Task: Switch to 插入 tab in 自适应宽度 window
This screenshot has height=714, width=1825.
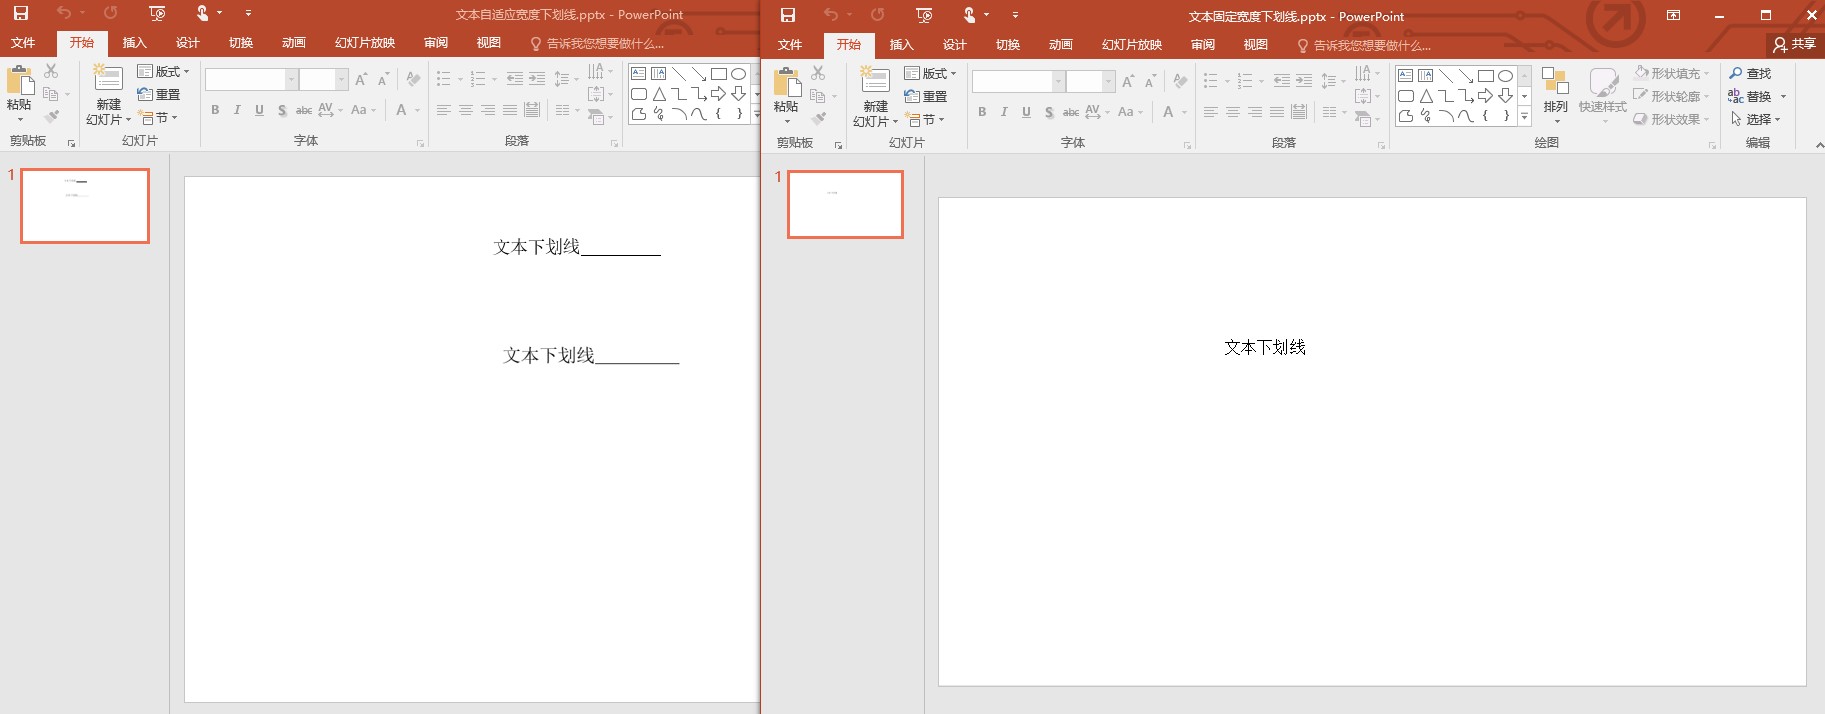Action: [x=134, y=42]
